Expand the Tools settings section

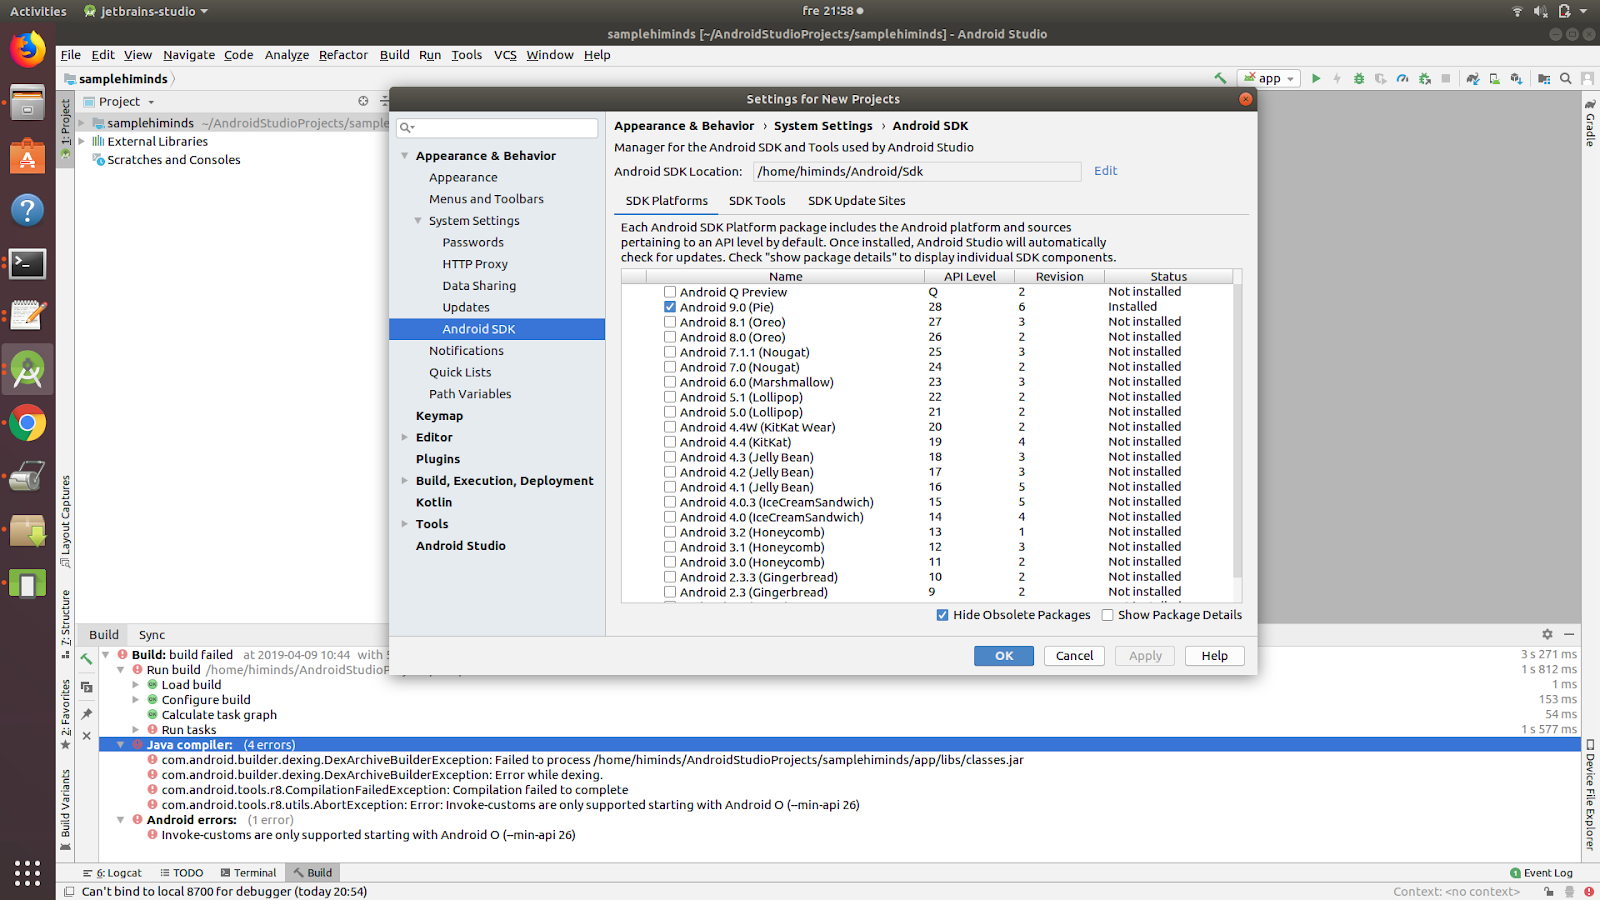coord(405,524)
